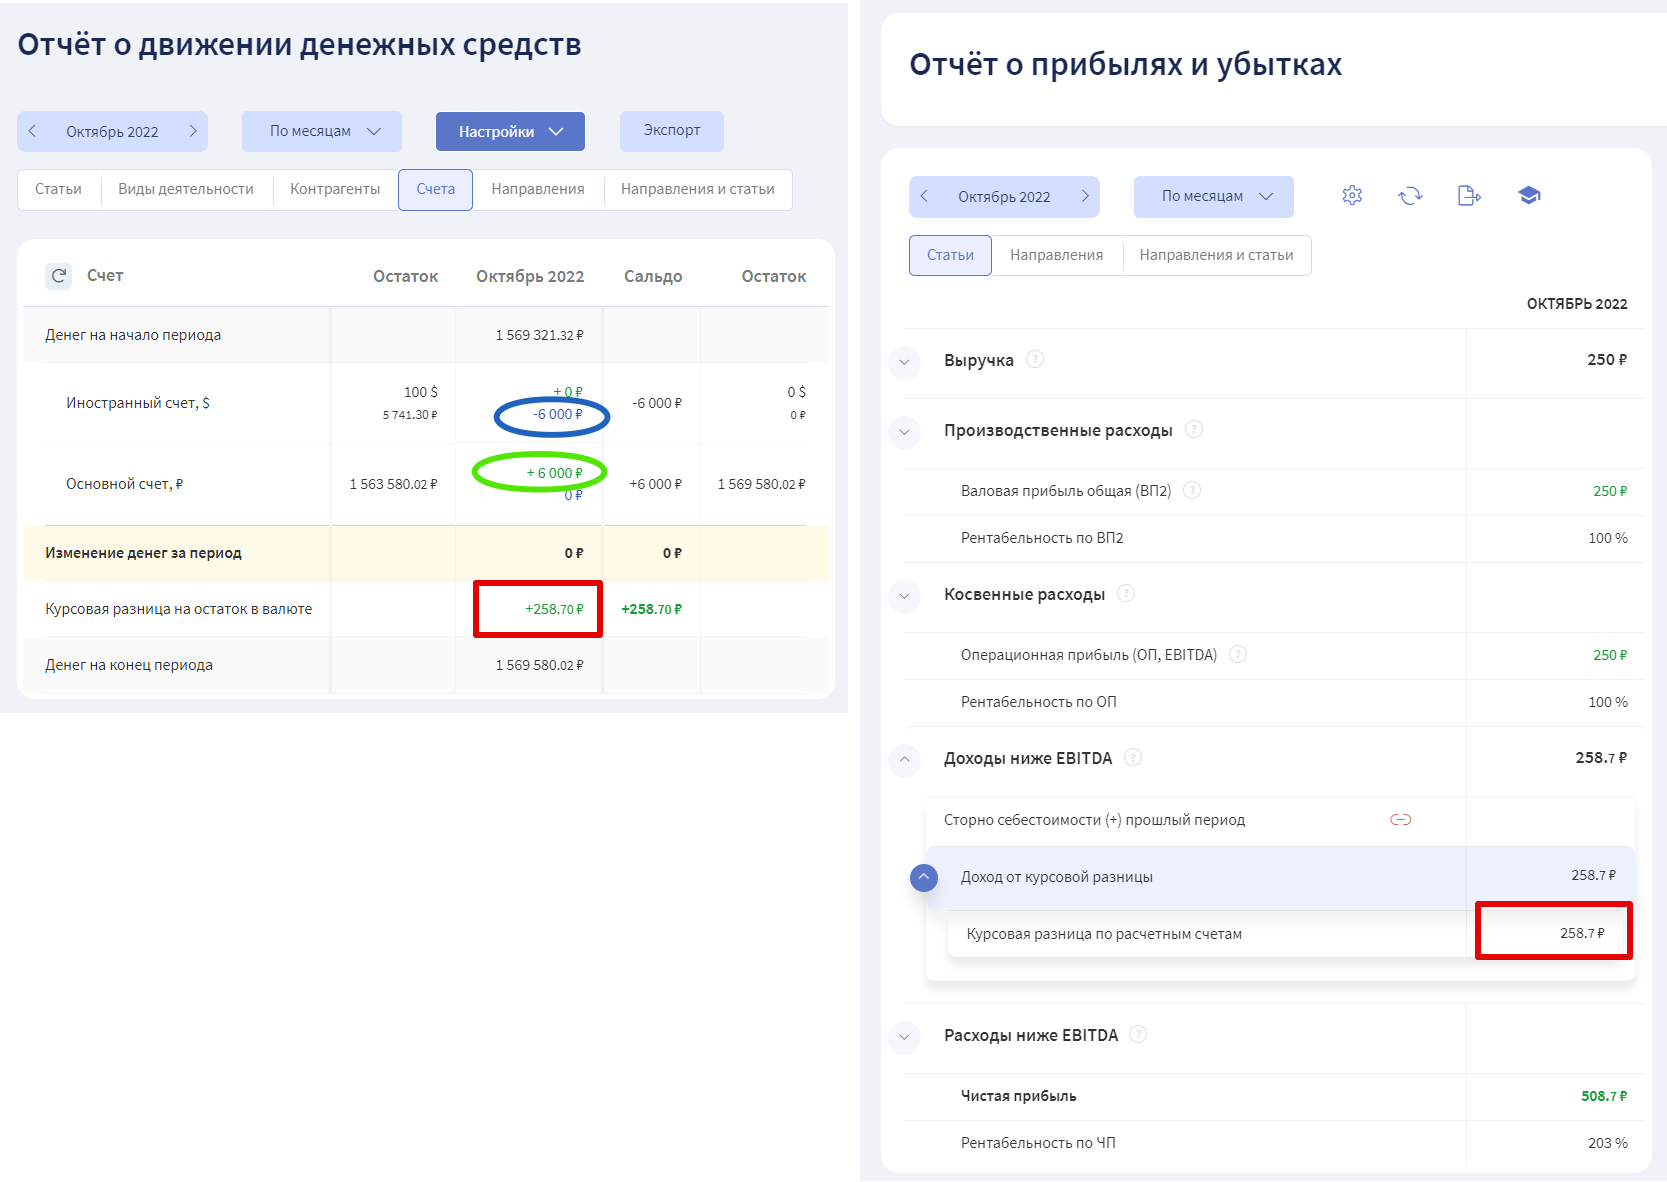Click the Чистая прибыль row
Image resolution: width=1667 pixels, height=1182 pixels.
click(x=1275, y=1097)
